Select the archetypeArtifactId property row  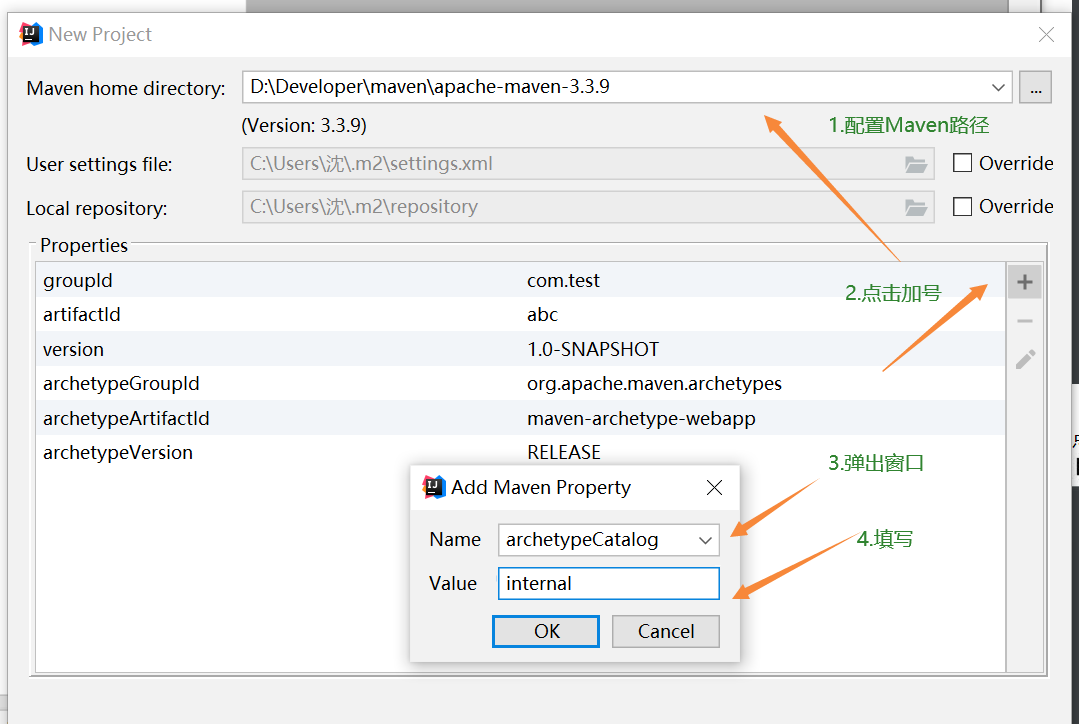tap(520, 418)
